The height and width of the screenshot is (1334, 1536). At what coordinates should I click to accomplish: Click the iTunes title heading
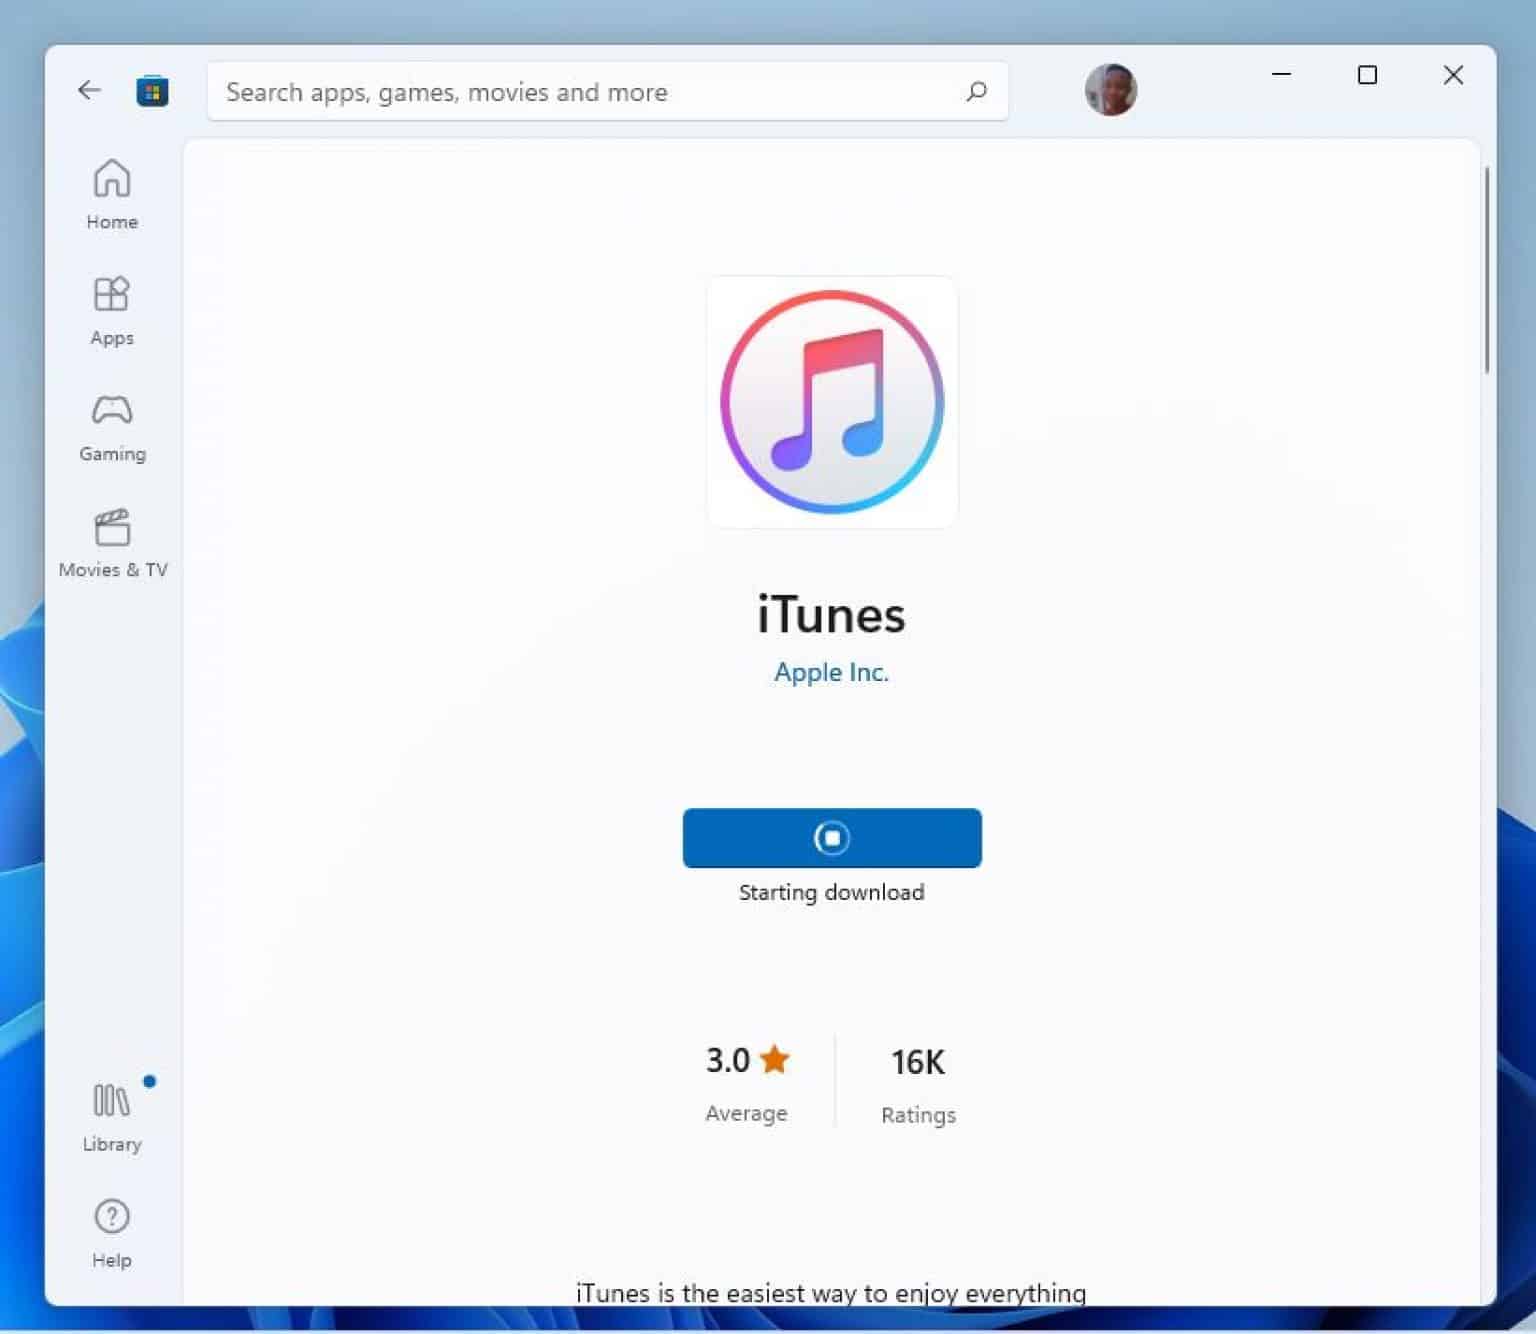pyautogui.click(x=831, y=615)
